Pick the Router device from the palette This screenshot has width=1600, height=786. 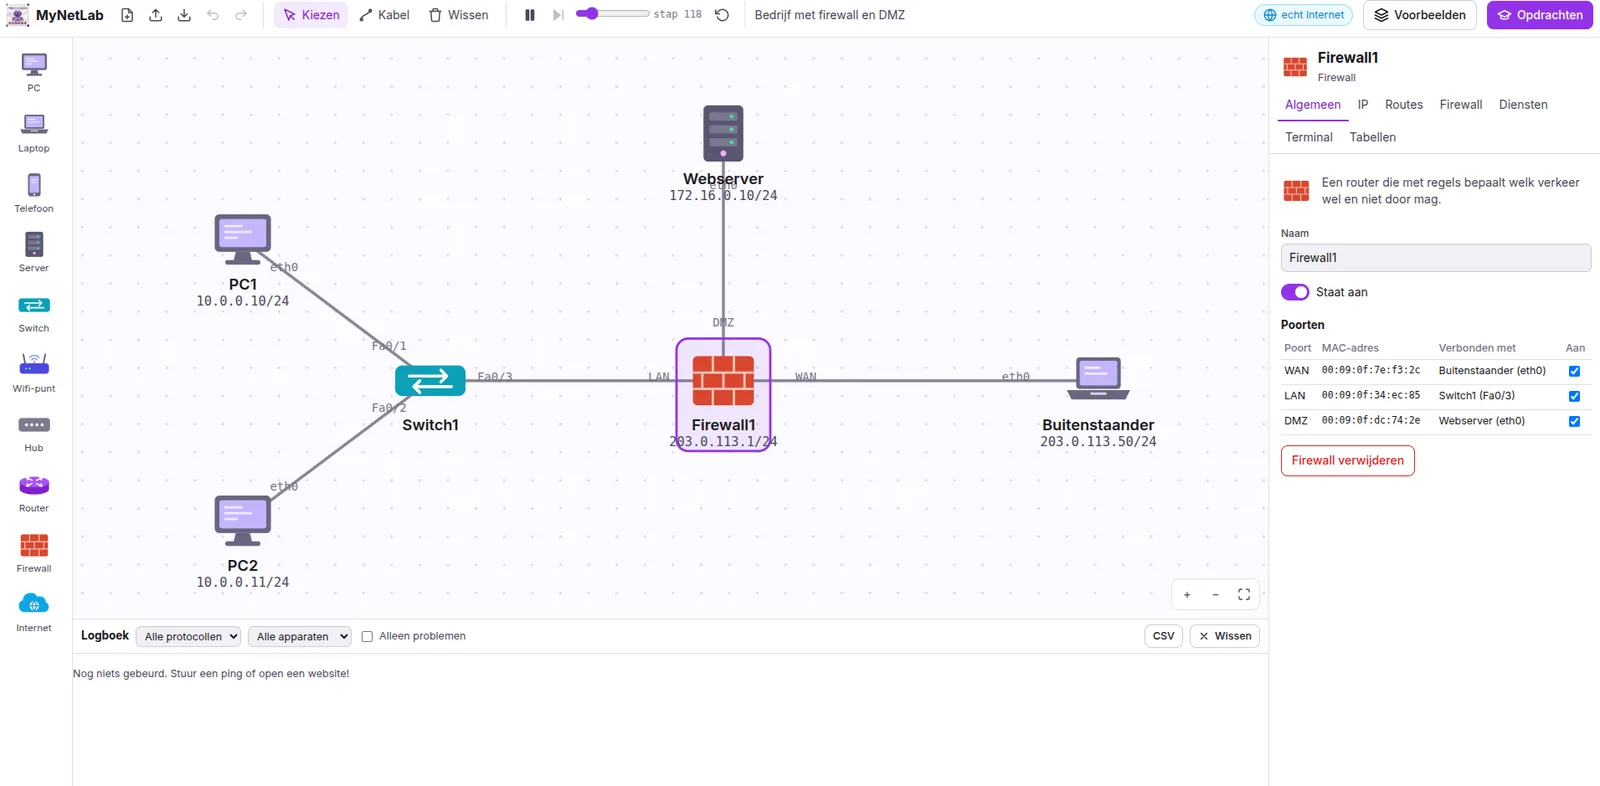click(x=34, y=493)
